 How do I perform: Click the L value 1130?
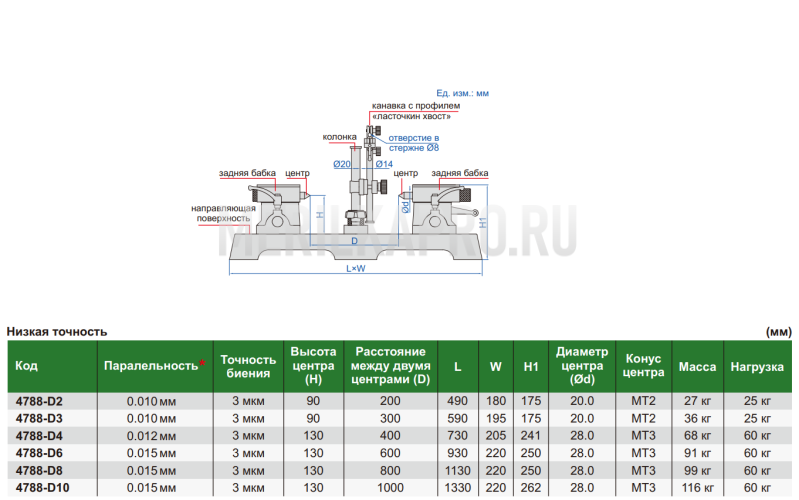[x=458, y=470]
